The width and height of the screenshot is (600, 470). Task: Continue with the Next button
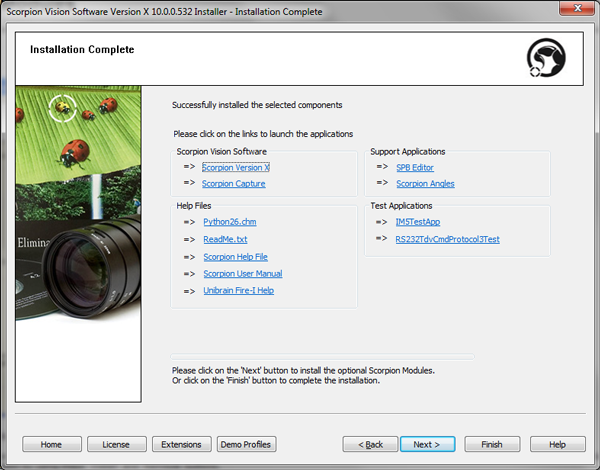427,444
